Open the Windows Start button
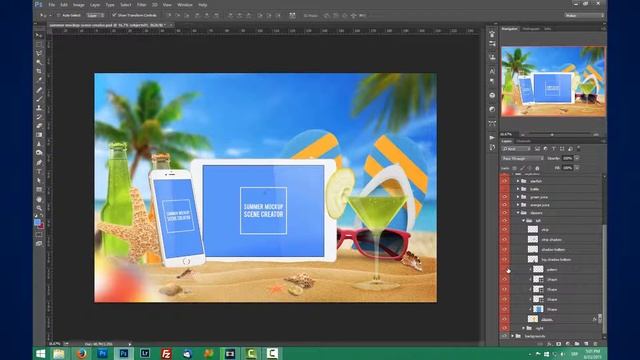The image size is (640, 360). 40,353
